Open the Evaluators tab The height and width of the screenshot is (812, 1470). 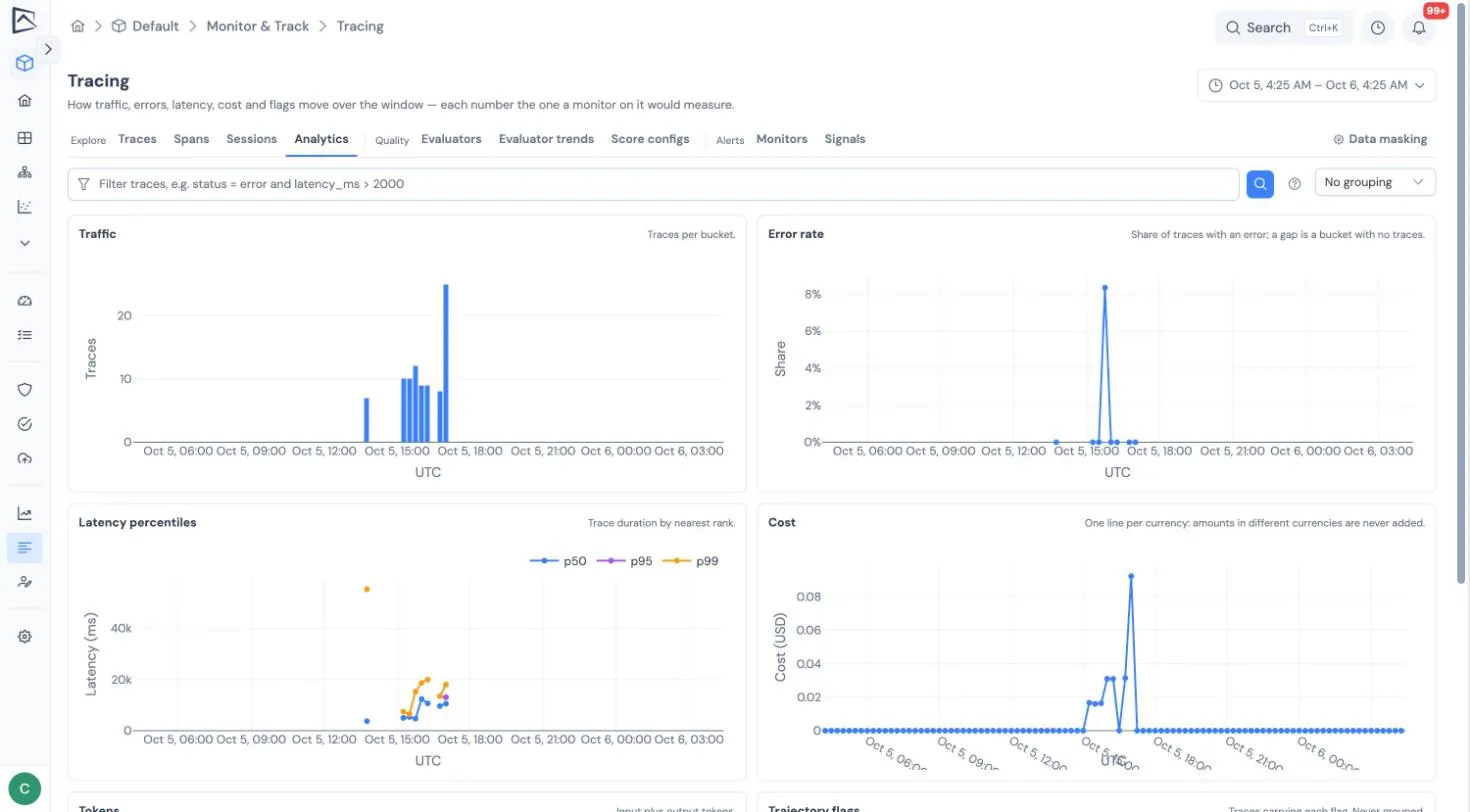click(x=451, y=139)
